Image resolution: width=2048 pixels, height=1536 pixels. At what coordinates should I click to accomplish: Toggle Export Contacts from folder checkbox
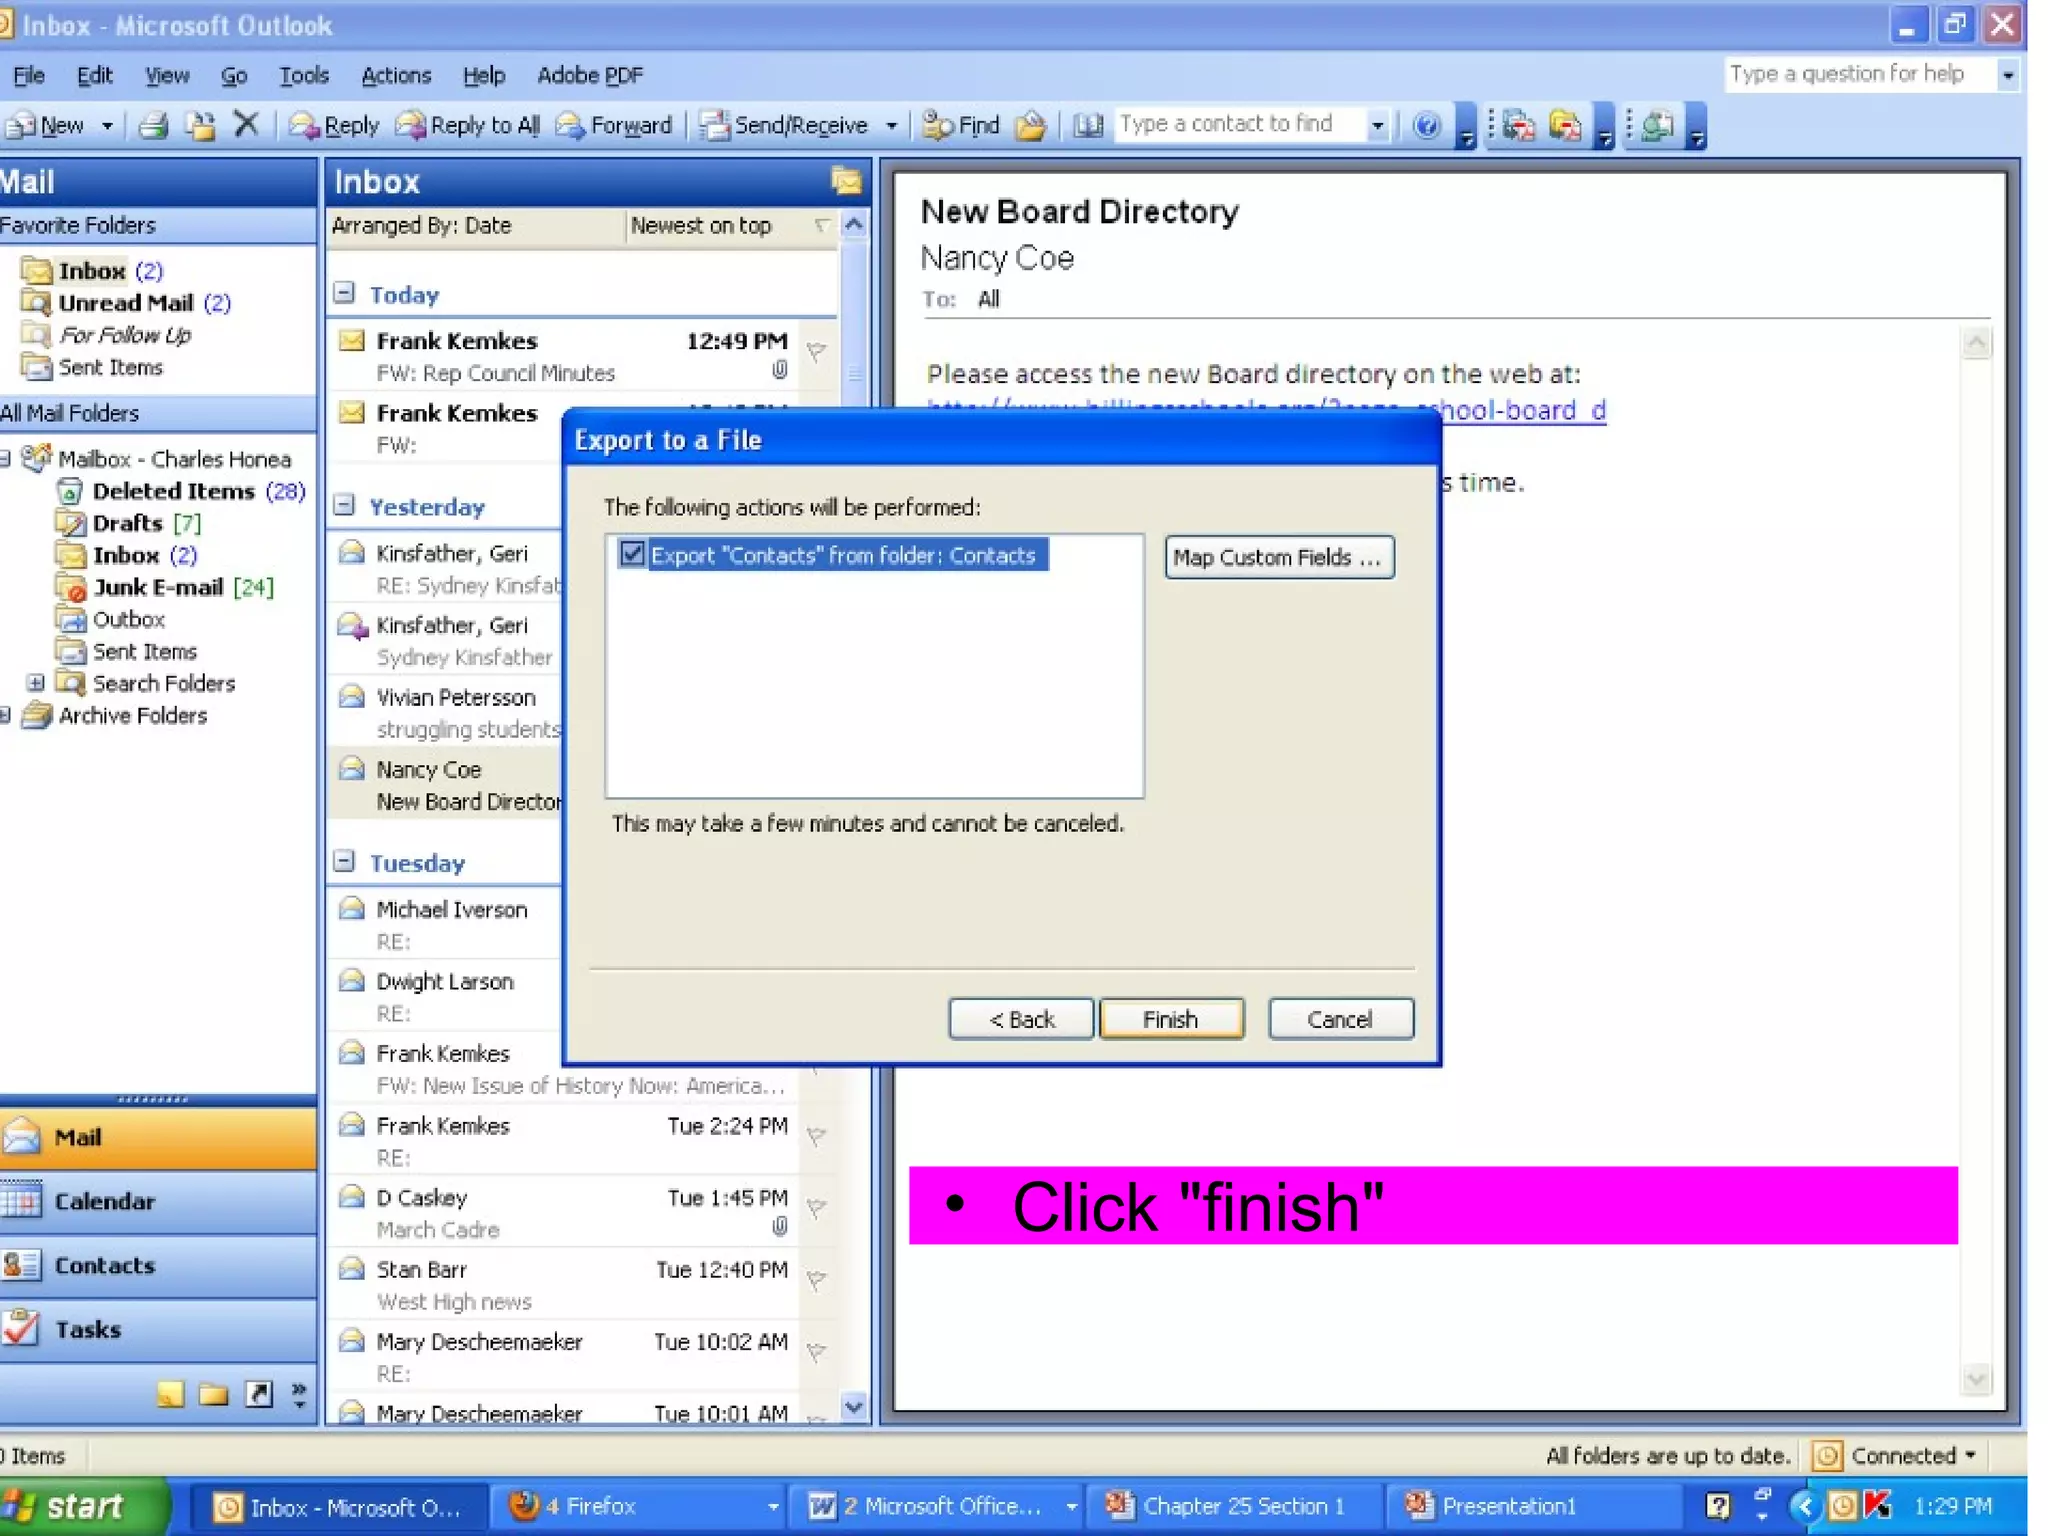[x=632, y=554]
